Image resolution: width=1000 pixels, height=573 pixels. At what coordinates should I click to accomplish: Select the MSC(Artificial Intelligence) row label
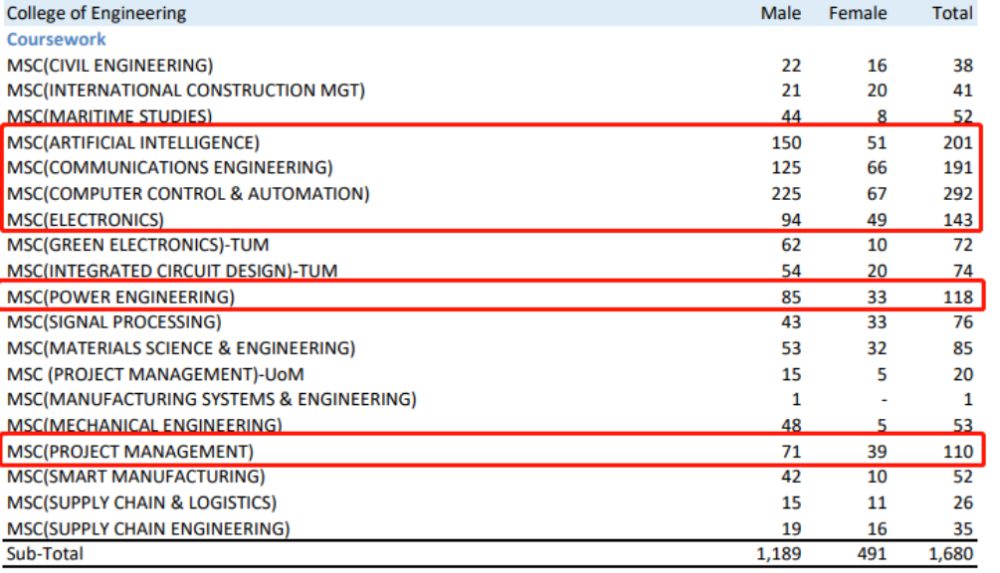tap(133, 142)
